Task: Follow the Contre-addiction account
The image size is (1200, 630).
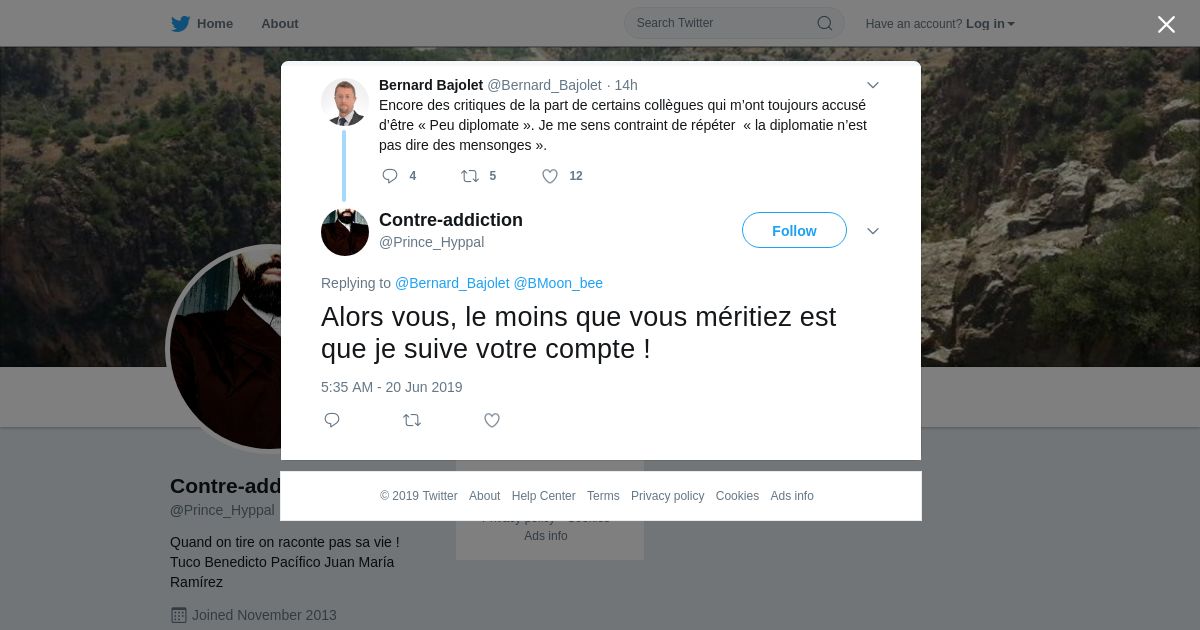Action: coord(794,230)
